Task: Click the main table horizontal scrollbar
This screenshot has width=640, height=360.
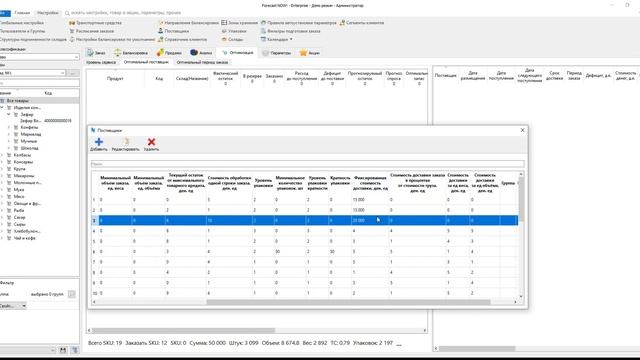Action: 183,330
